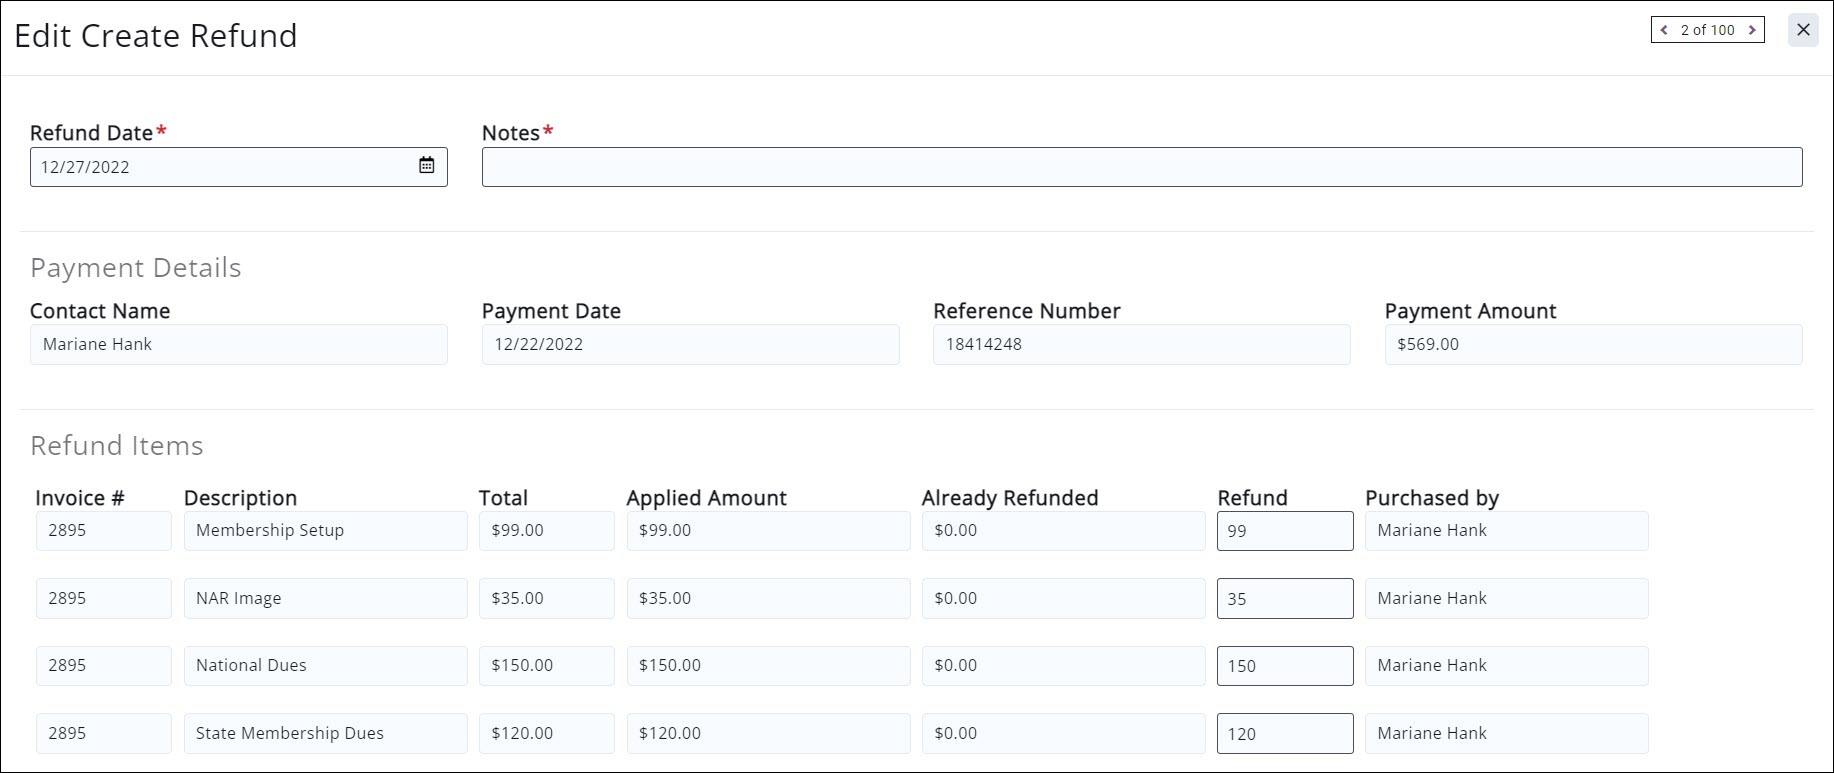
Task: Close the Edit Create Refund dialog
Action: click(x=1803, y=30)
